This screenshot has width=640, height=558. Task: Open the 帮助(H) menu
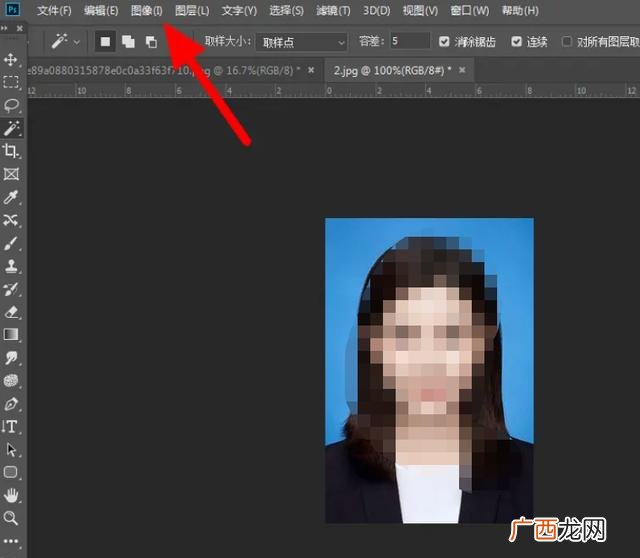tap(520, 10)
